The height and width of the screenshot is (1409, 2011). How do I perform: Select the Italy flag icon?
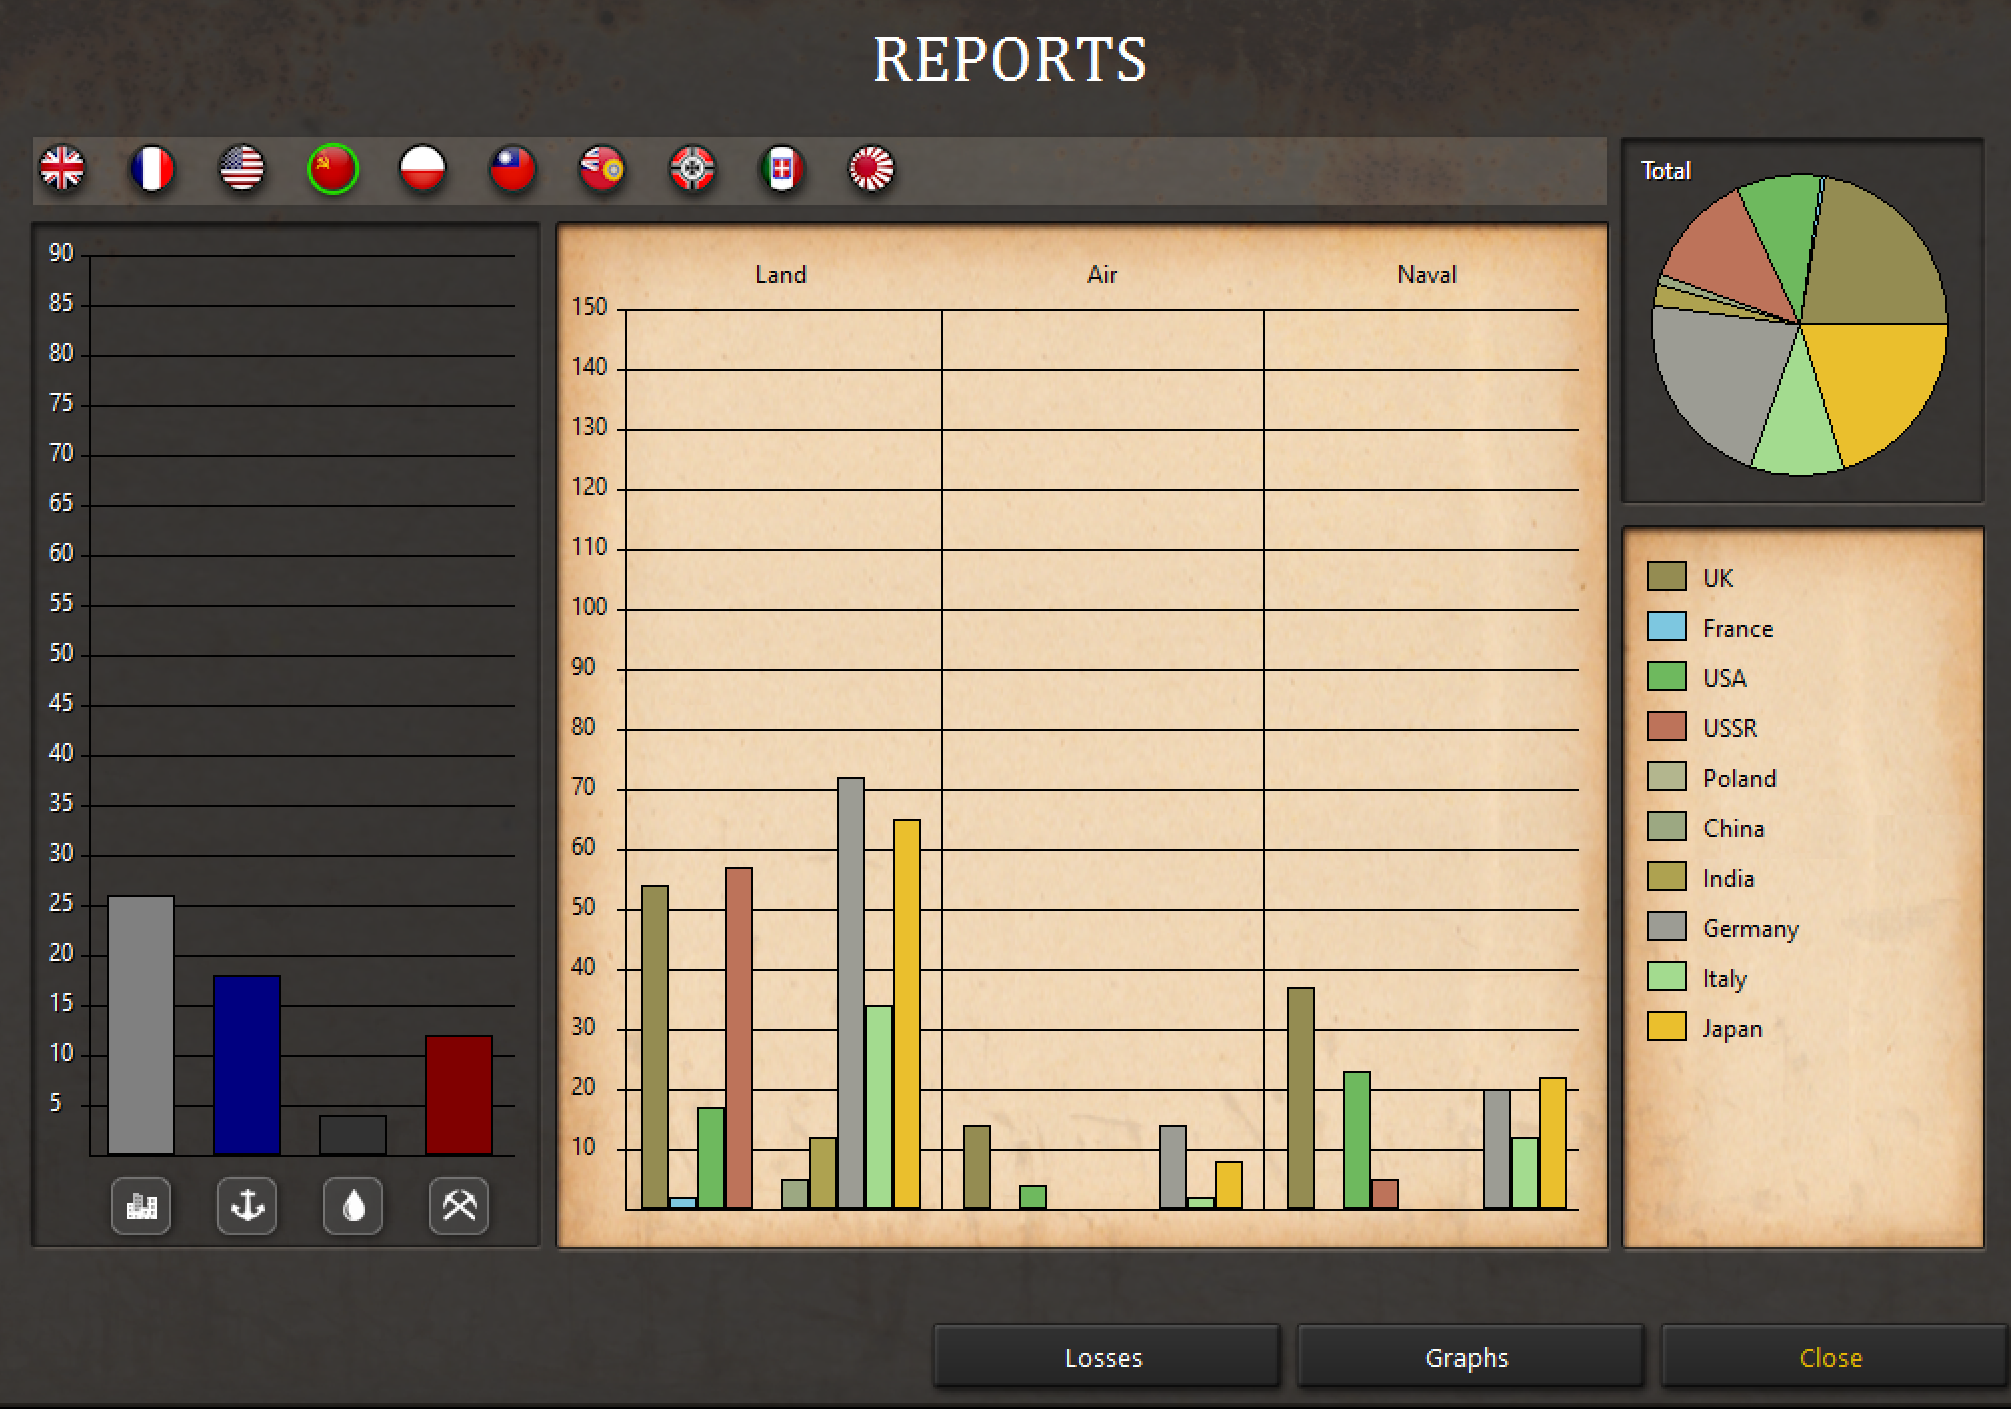[782, 168]
